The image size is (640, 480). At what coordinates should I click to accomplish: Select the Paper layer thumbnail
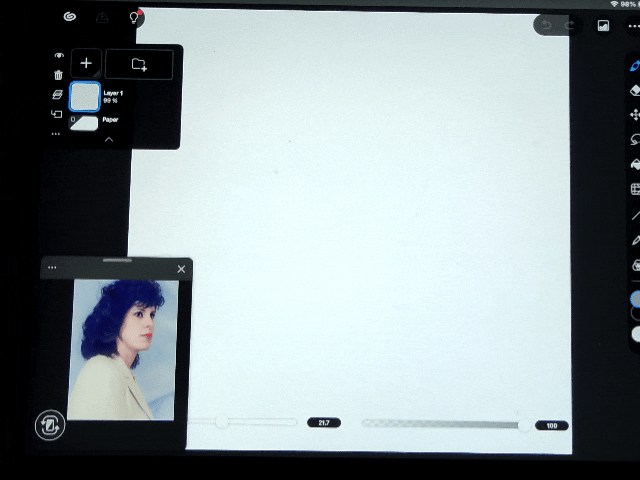(84, 123)
